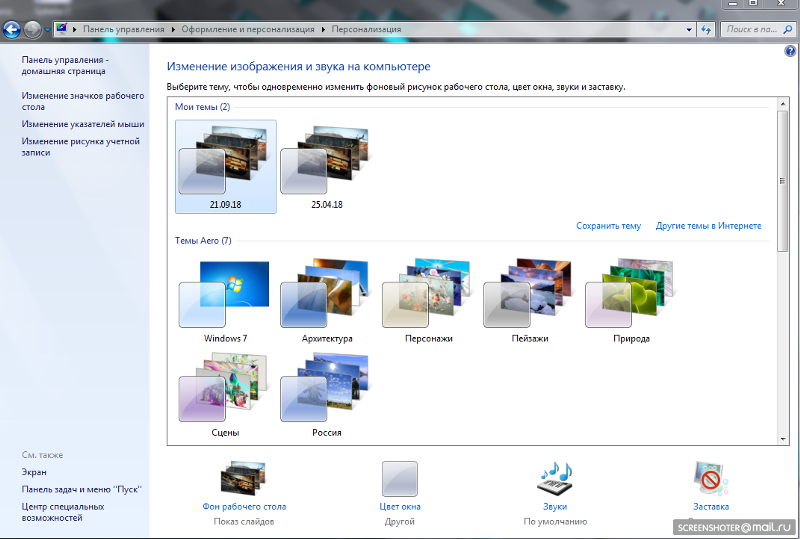Click the Forward navigation arrow button

coord(33,30)
